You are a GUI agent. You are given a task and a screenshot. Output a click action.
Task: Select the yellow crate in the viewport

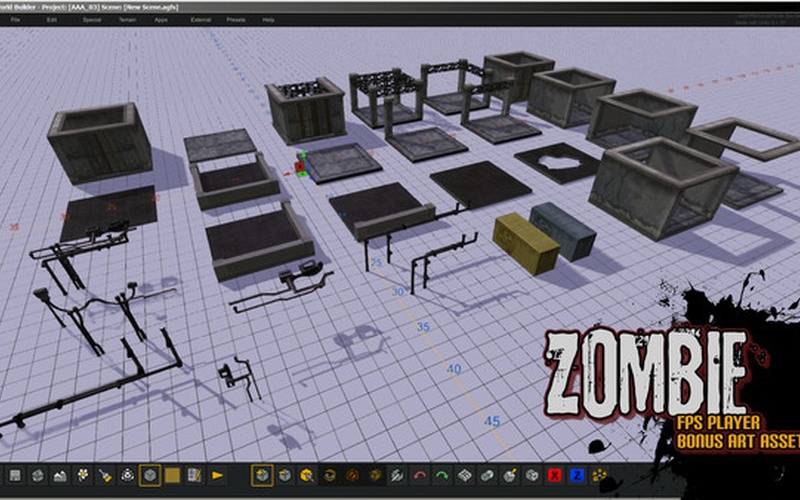(x=526, y=243)
